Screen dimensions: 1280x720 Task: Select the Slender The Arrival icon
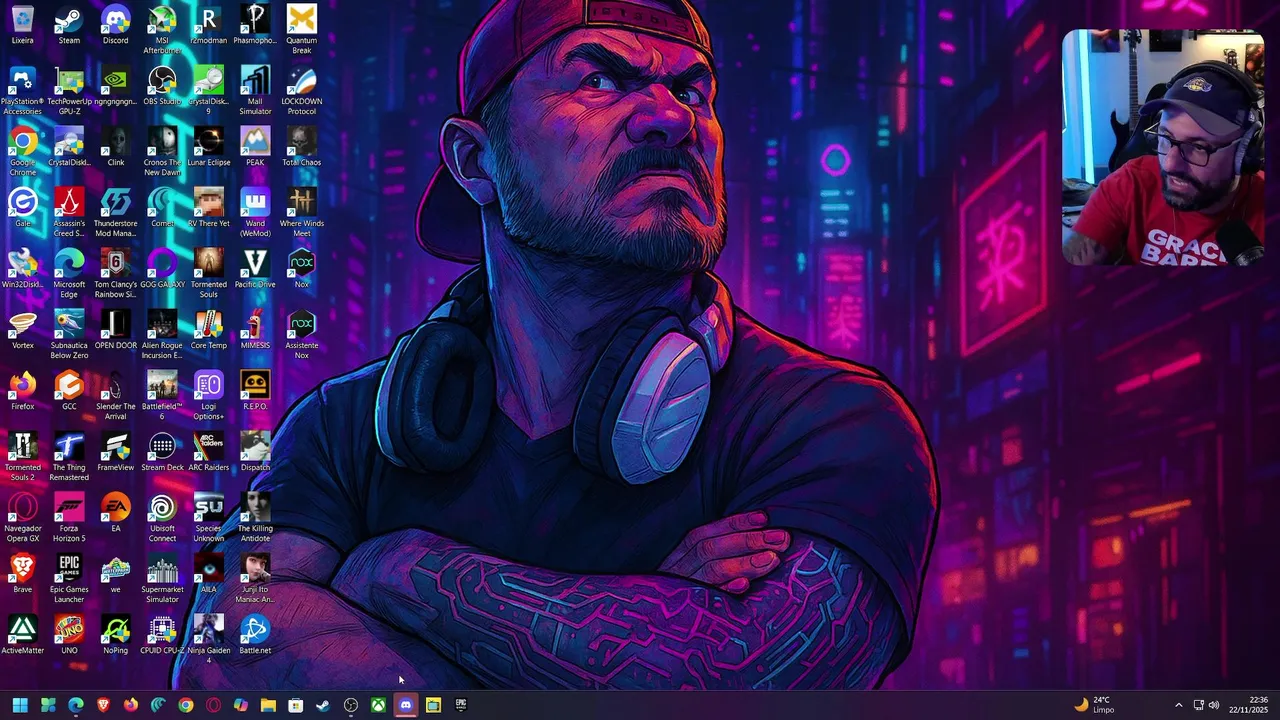pyautogui.click(x=116, y=396)
